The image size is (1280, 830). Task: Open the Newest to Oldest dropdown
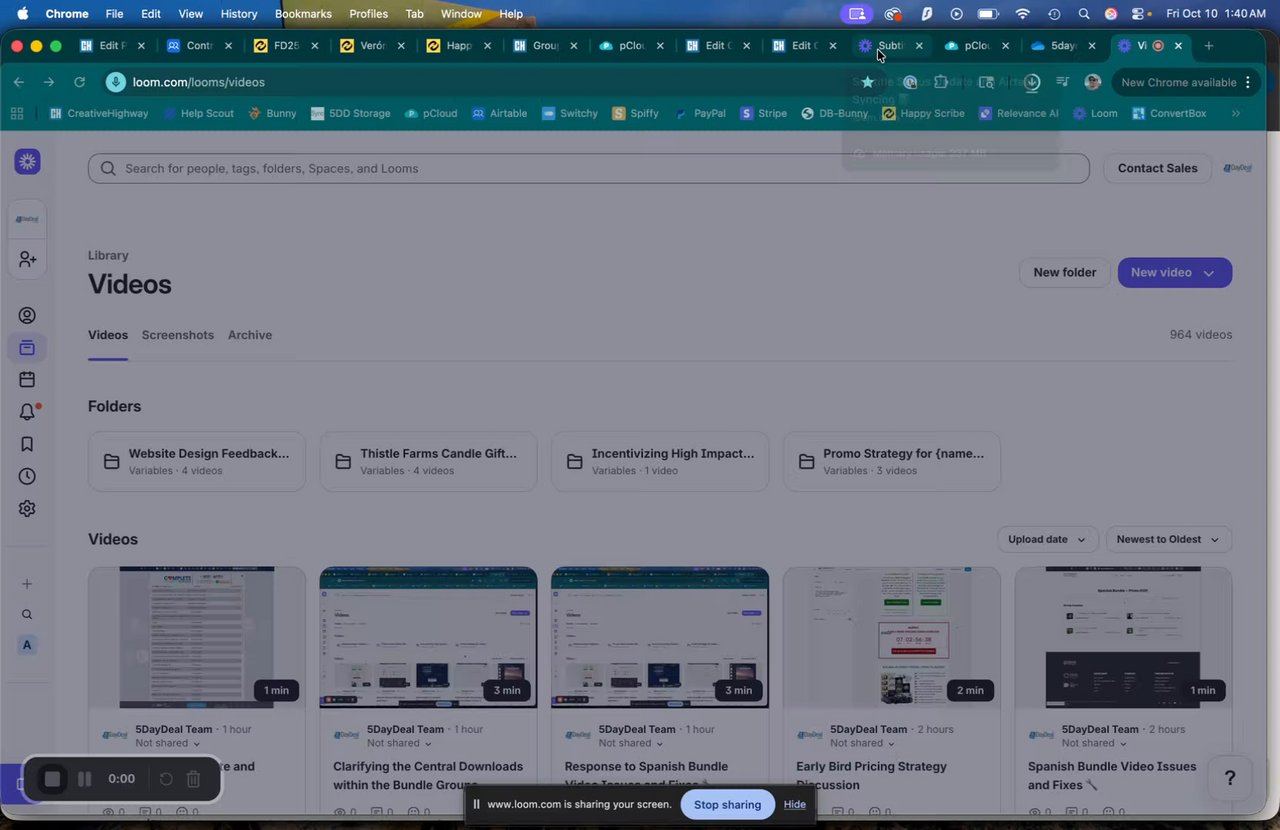1168,539
